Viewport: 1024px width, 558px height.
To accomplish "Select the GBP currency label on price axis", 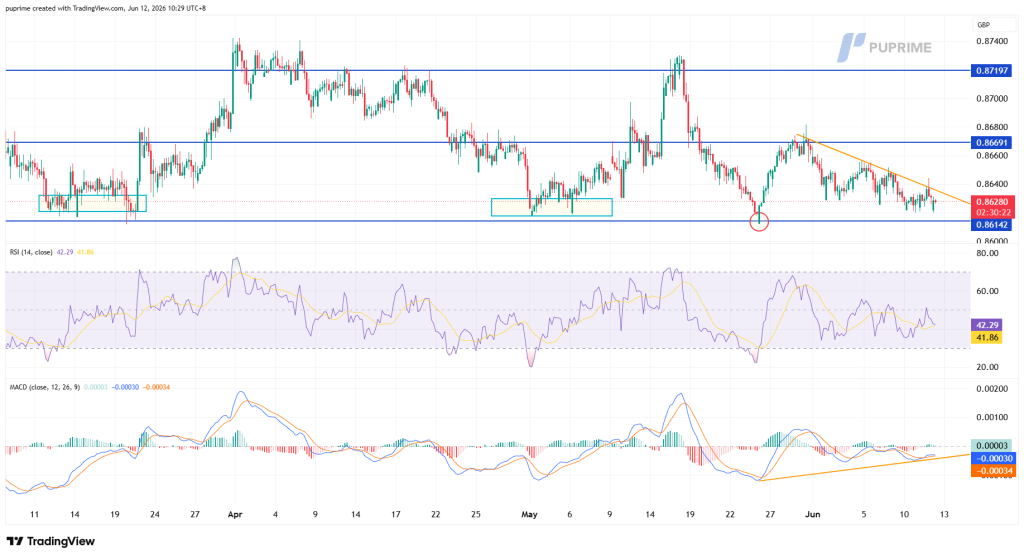I will pyautogui.click(x=983, y=25).
